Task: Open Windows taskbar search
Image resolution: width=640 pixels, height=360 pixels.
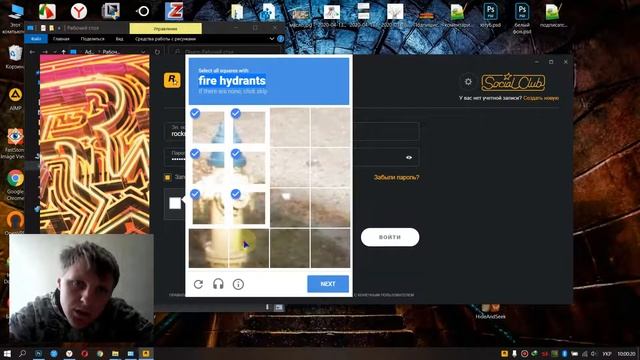Action: [x=22, y=353]
